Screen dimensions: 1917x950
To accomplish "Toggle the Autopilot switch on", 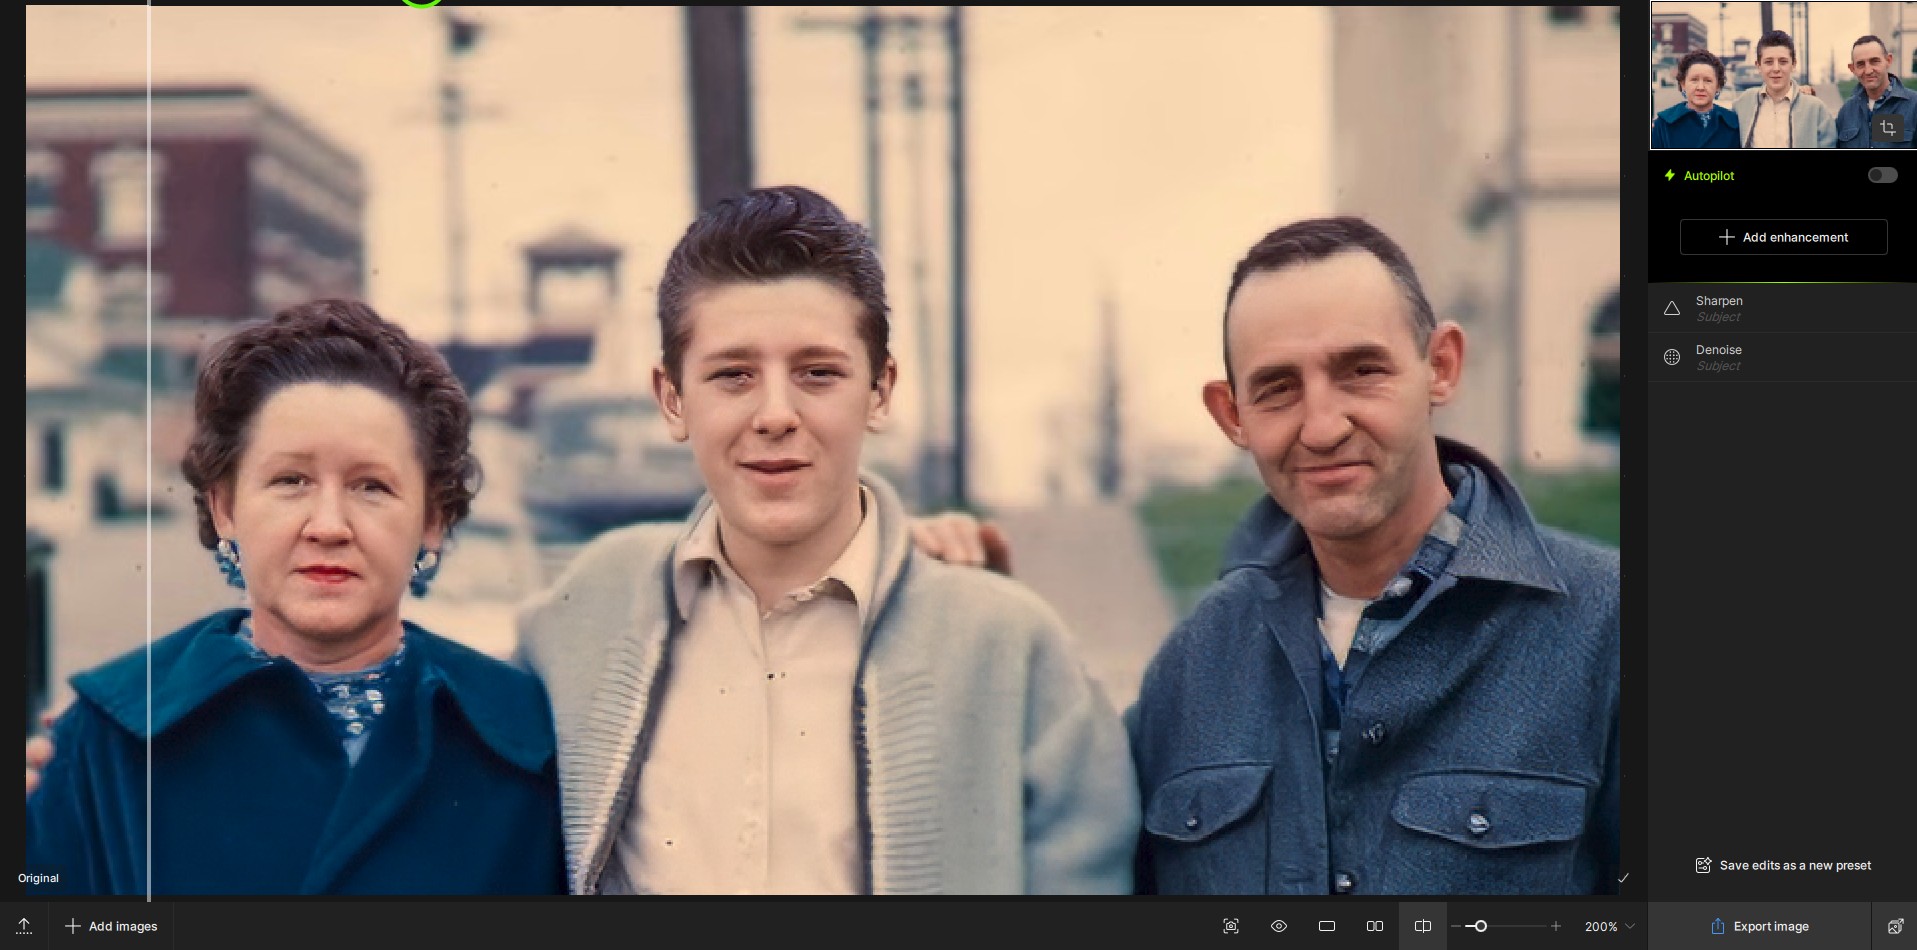I will pos(1882,176).
